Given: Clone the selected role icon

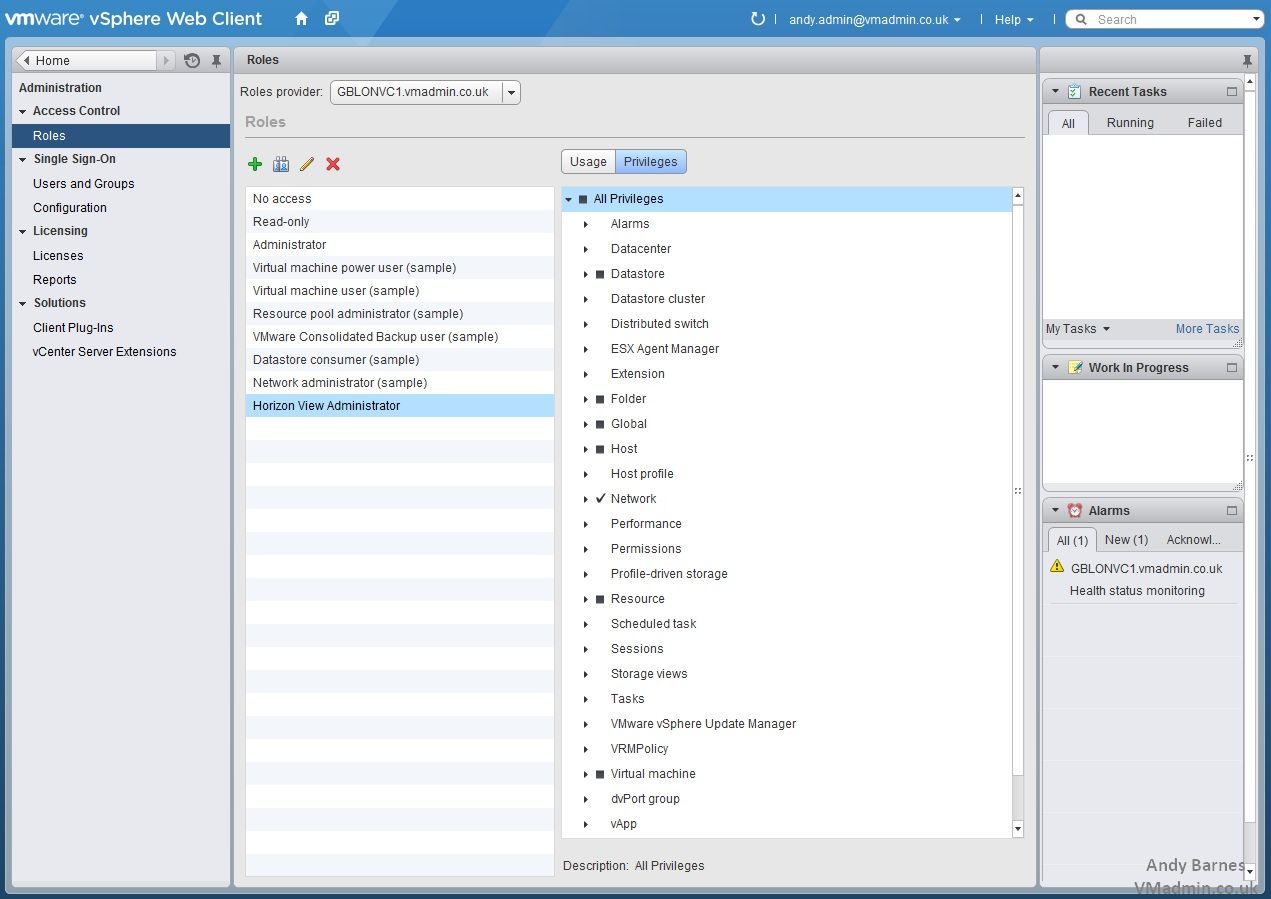Looking at the screenshot, I should (281, 164).
